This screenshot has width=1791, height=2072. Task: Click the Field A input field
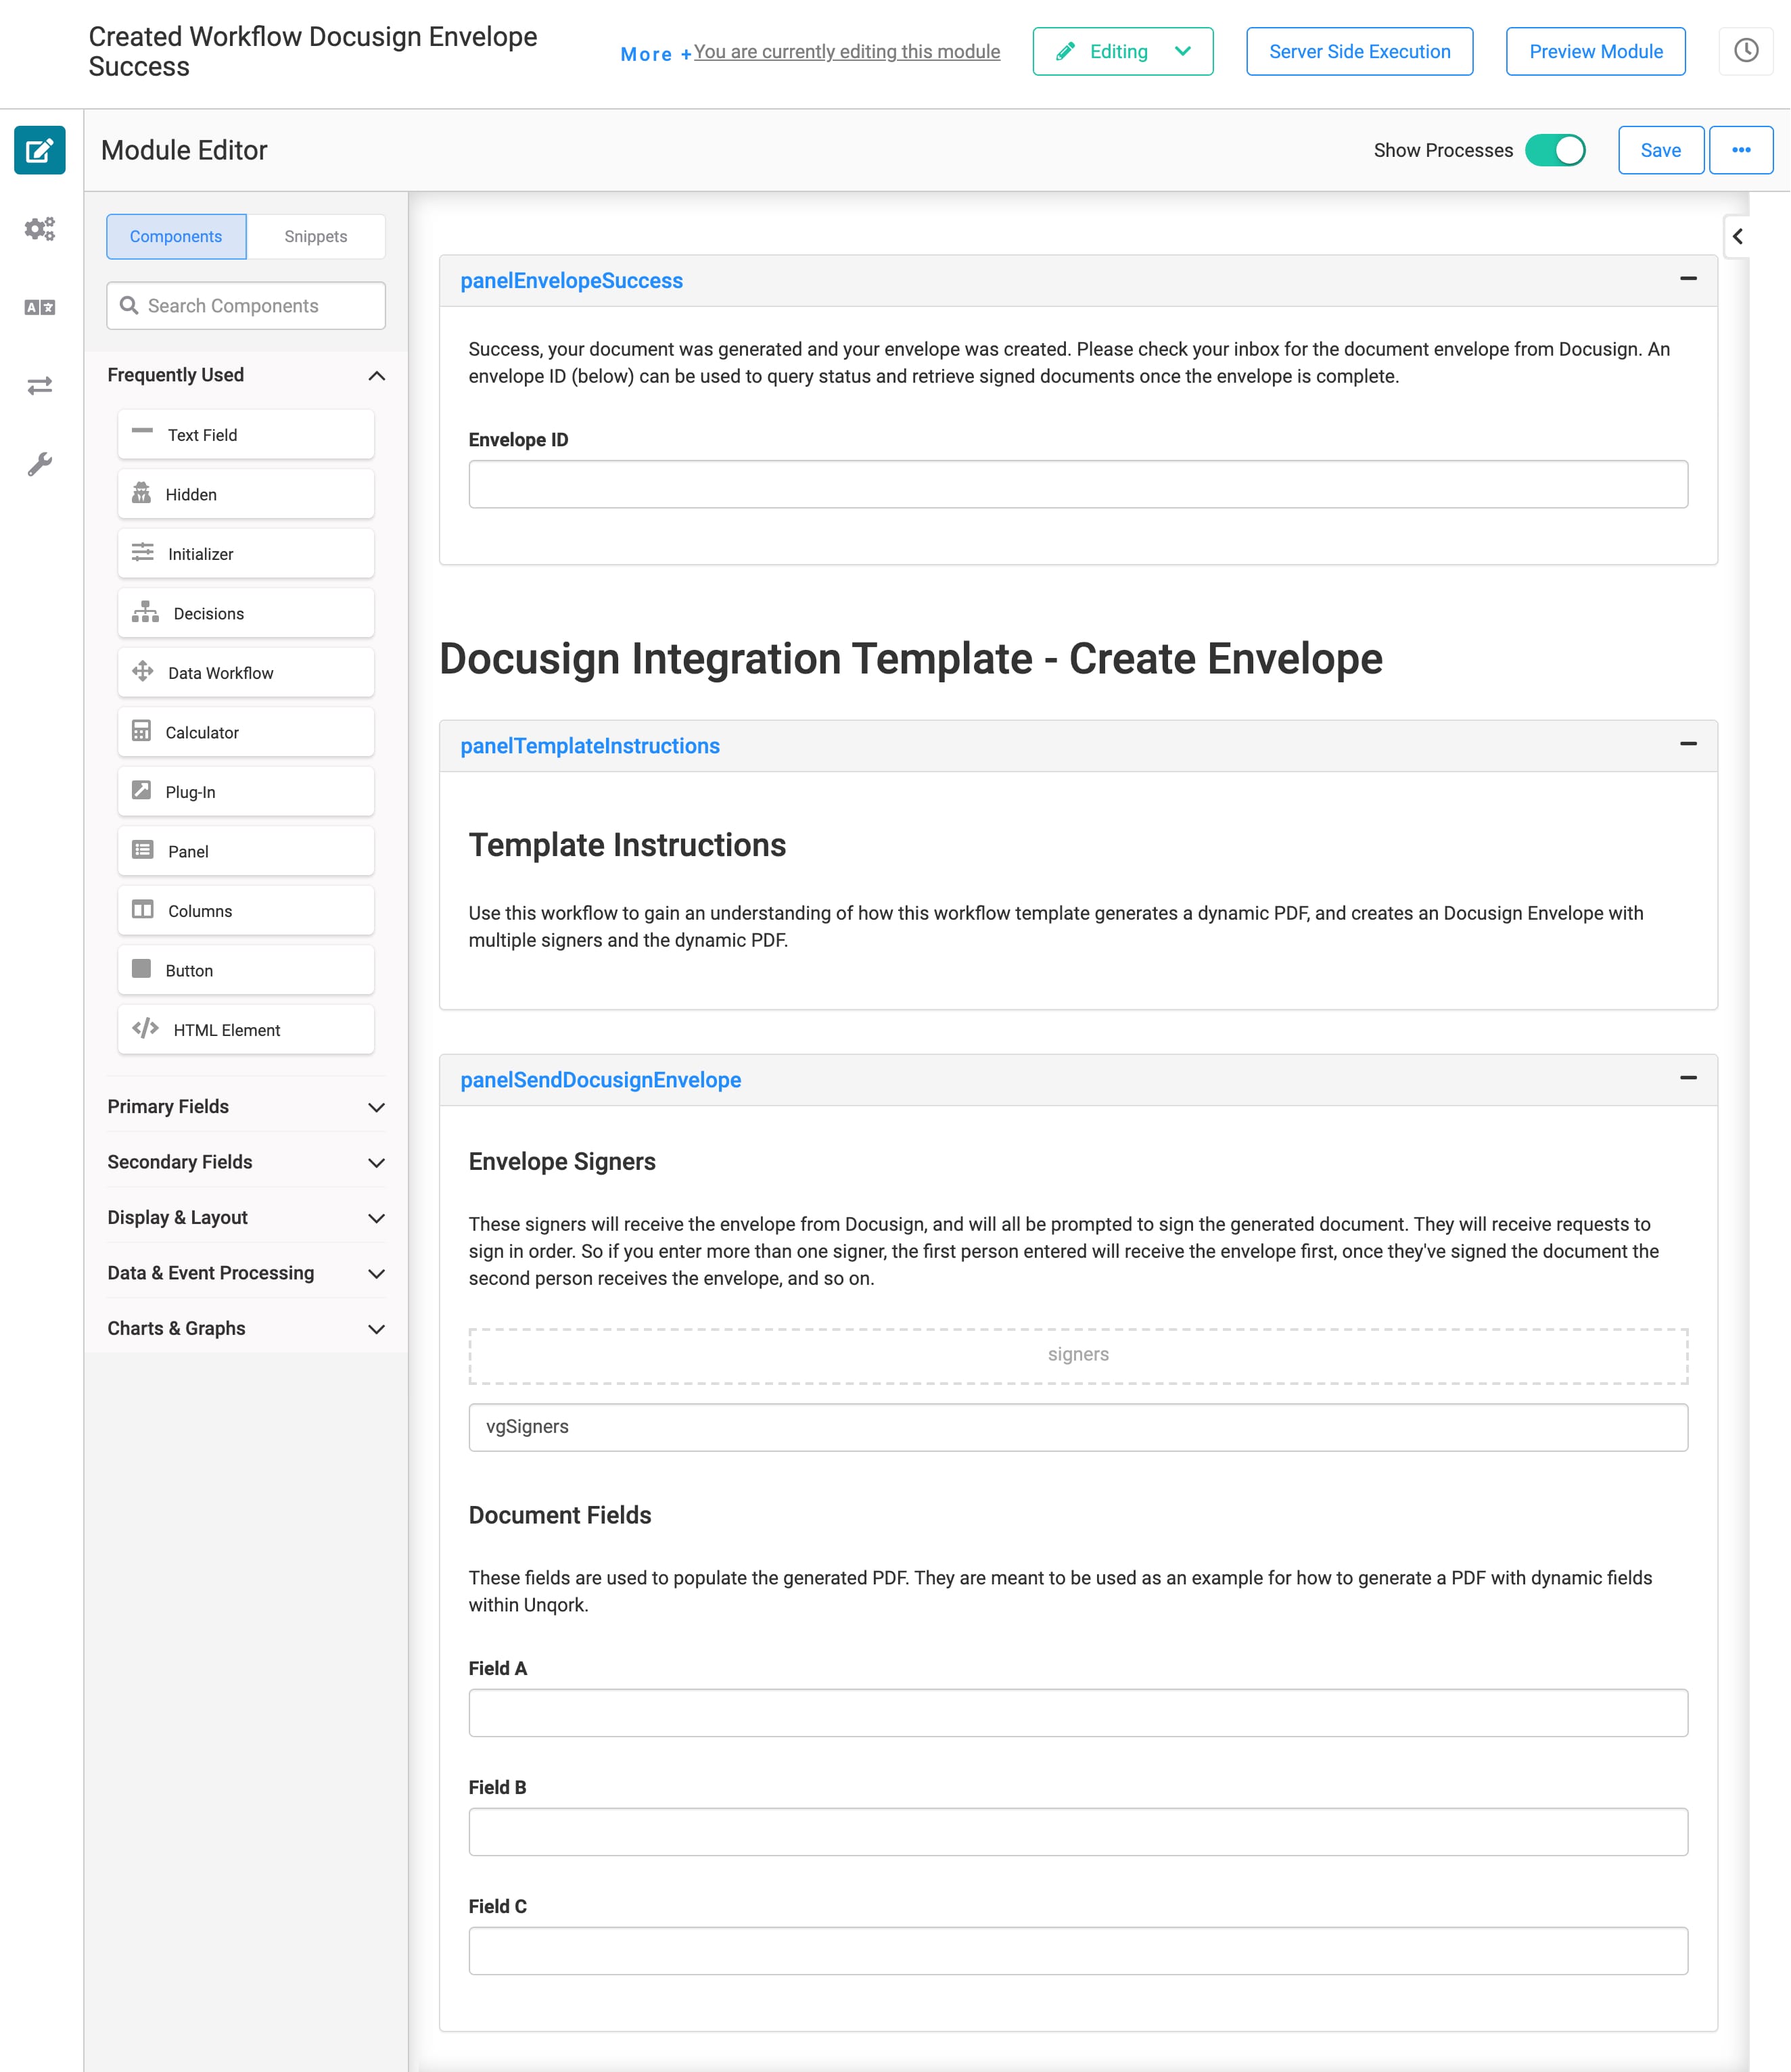pos(1078,1713)
